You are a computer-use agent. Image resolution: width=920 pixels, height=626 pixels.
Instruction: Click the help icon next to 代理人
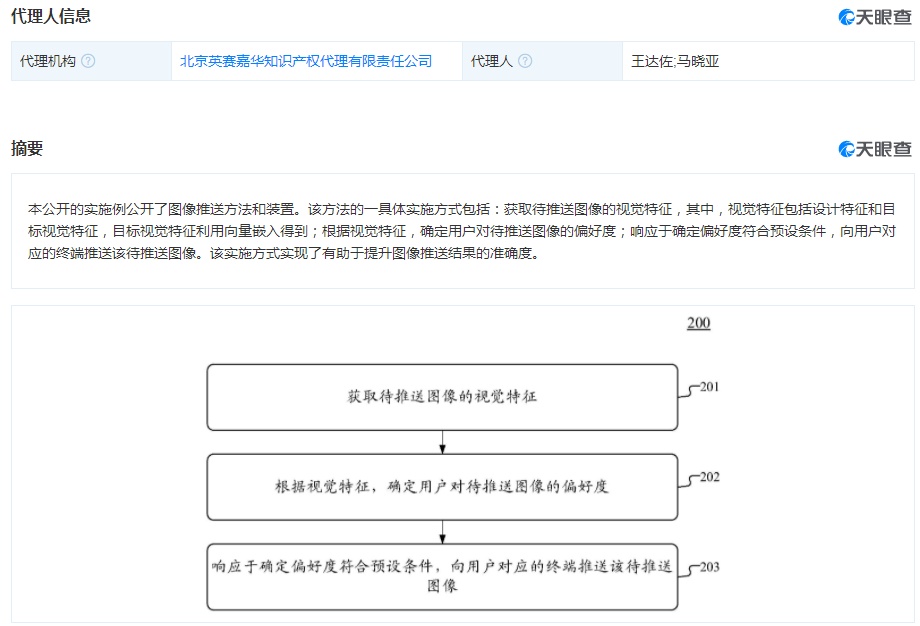525,61
